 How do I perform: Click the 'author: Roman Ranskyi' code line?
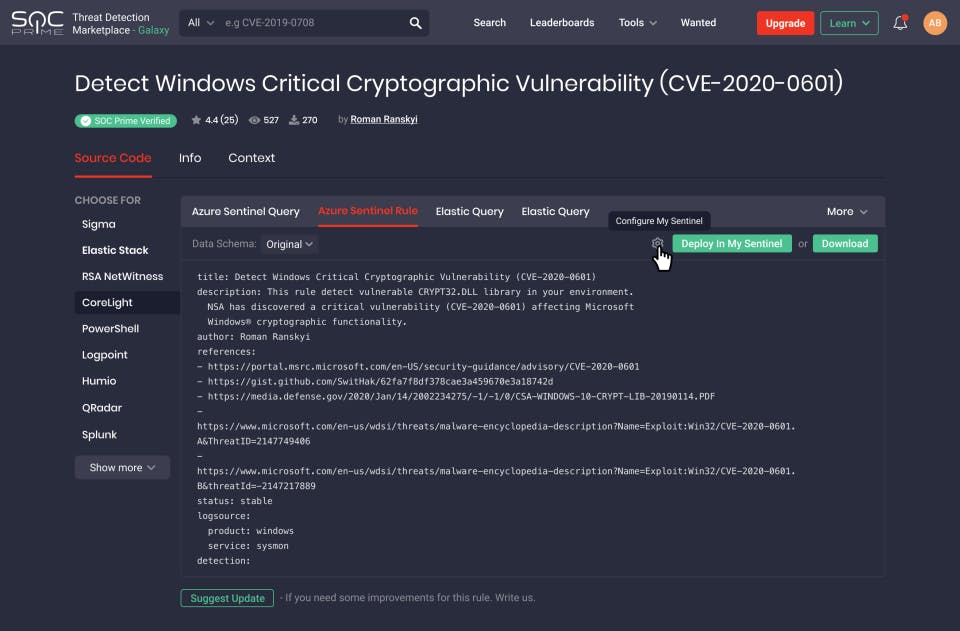click(x=253, y=337)
